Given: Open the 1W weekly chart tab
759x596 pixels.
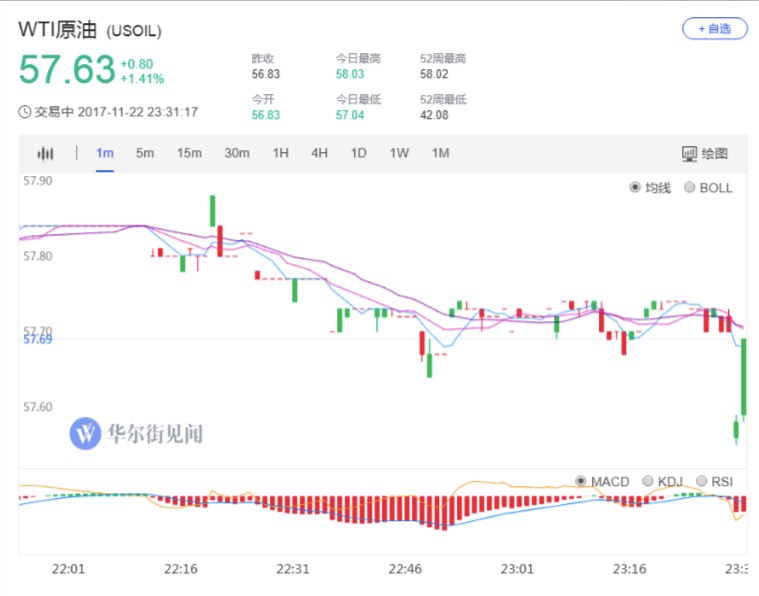Looking at the screenshot, I should point(399,153).
